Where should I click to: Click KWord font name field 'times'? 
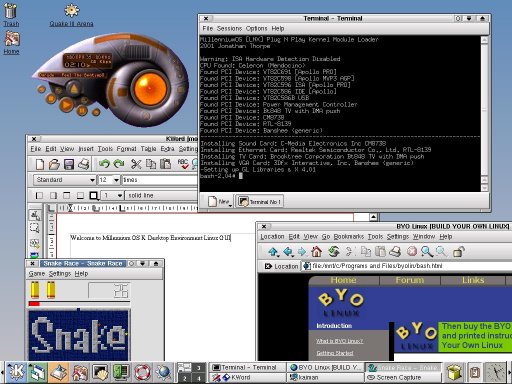point(160,180)
